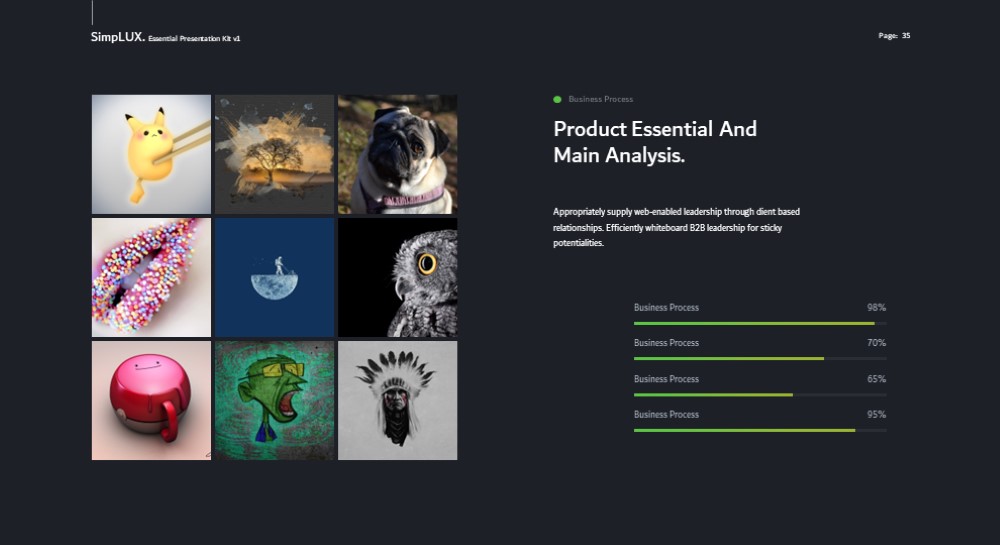Select the heading 'Product Essential And Main Analysis.'

655,142
